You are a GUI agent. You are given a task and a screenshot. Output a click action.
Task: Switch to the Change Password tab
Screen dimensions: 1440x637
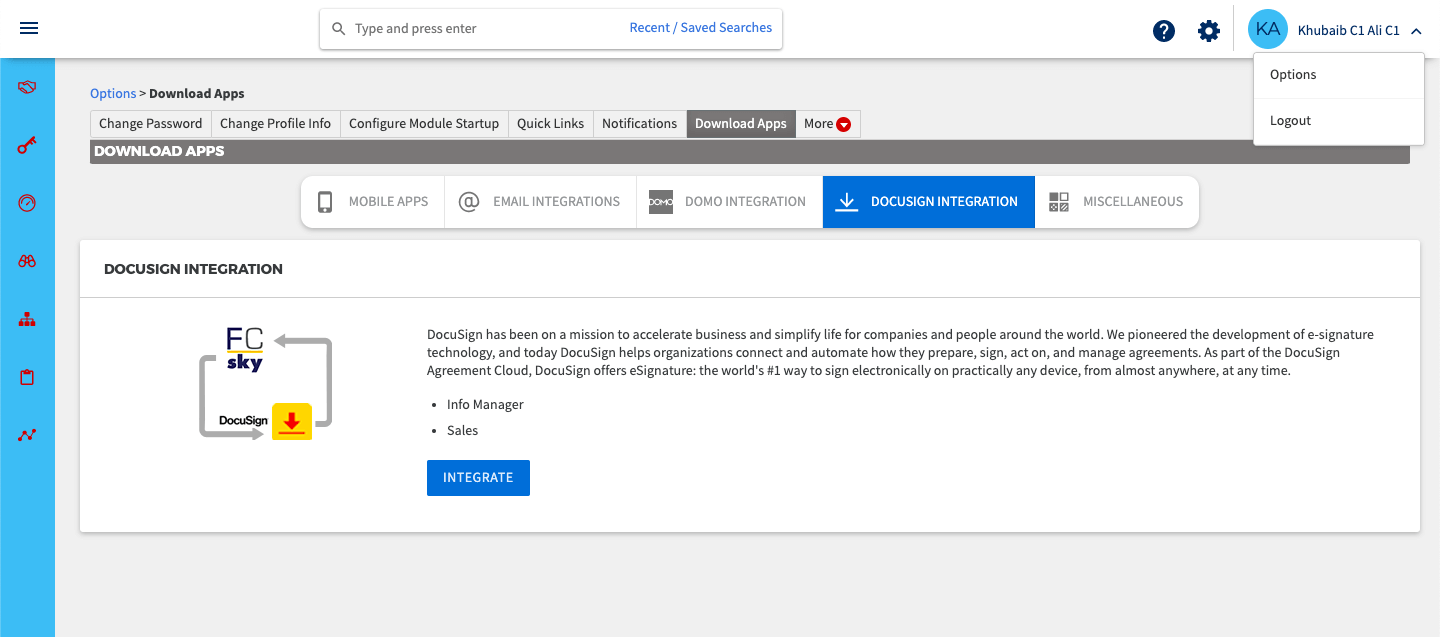click(151, 124)
